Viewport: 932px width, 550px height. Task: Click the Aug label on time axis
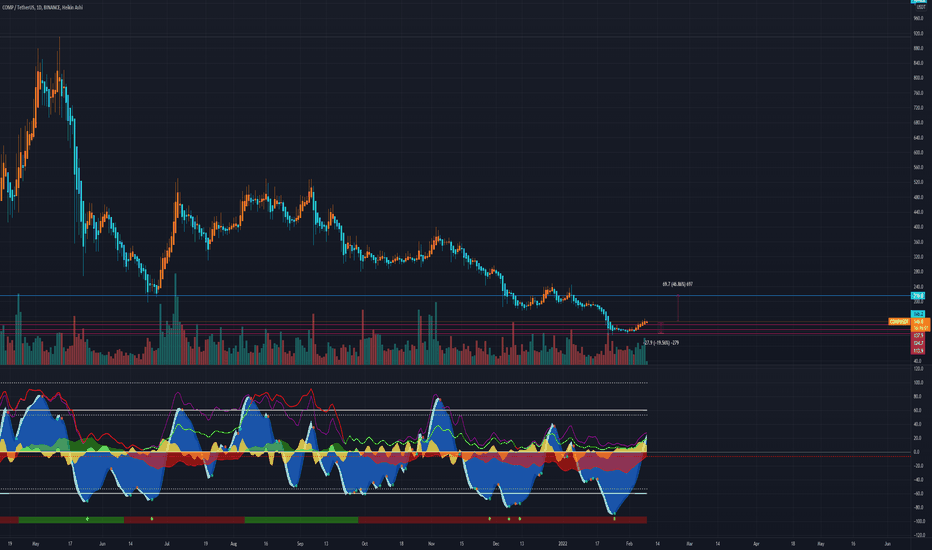click(234, 543)
